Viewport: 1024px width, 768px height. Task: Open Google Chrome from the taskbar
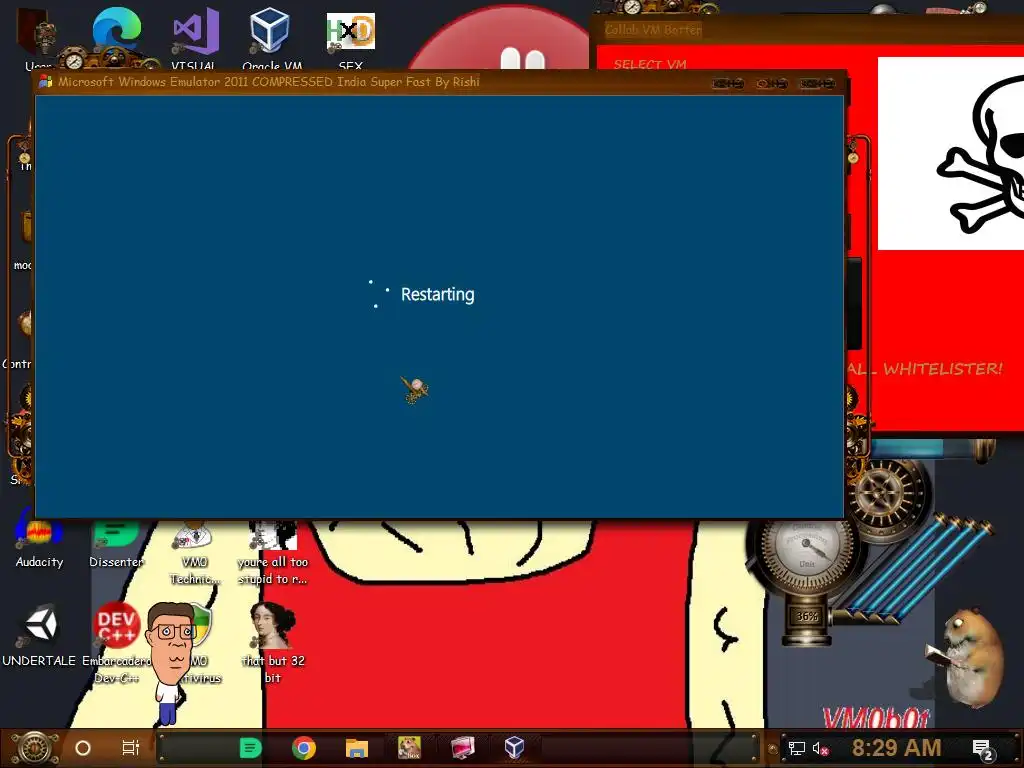304,748
